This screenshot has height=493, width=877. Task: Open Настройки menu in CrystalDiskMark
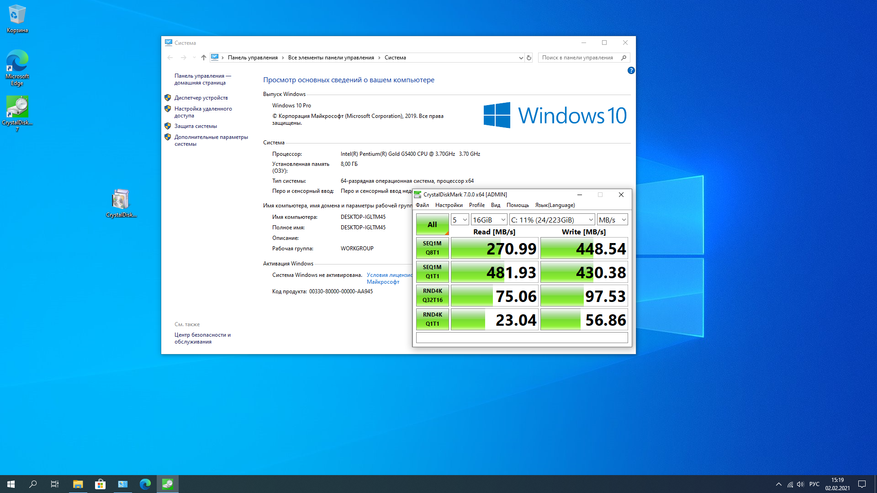coord(449,205)
